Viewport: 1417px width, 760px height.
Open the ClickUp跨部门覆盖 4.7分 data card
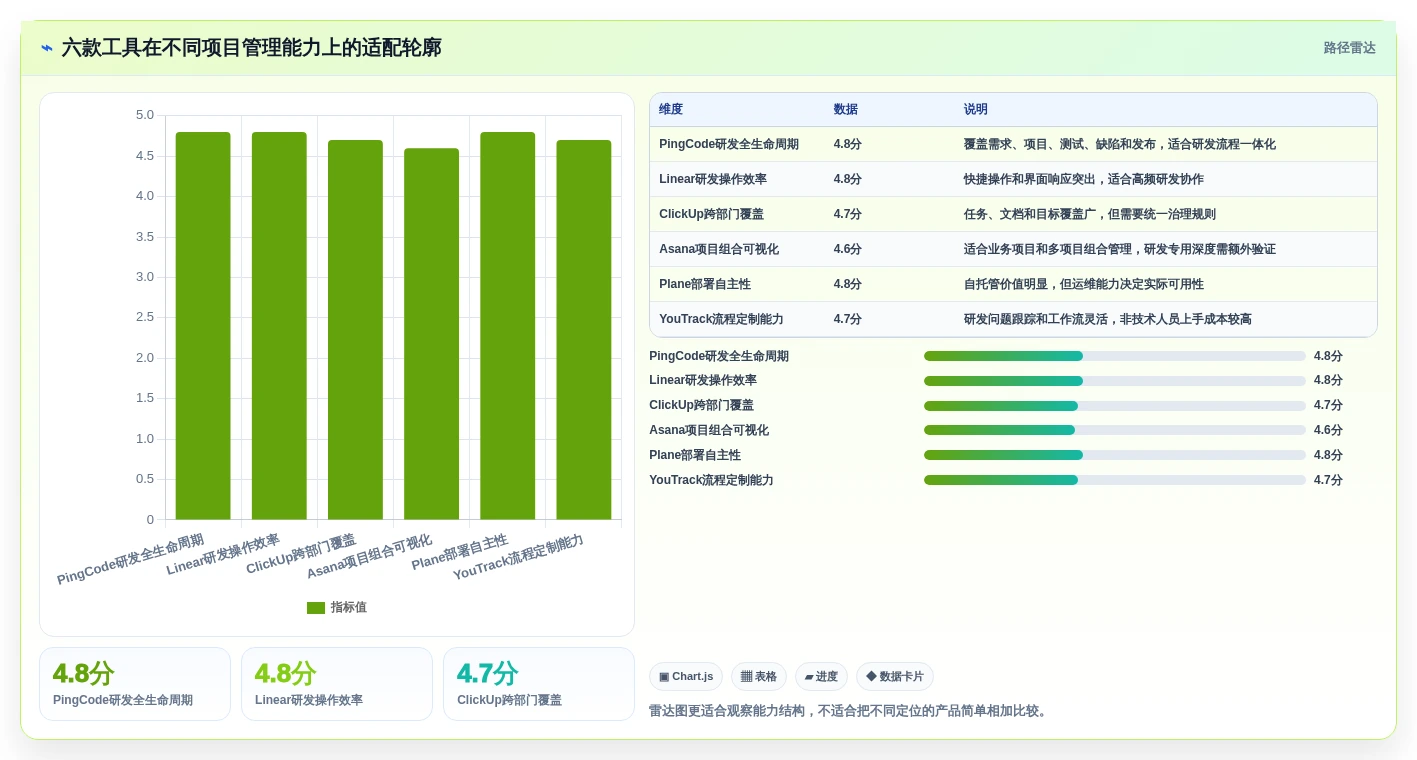pos(539,684)
